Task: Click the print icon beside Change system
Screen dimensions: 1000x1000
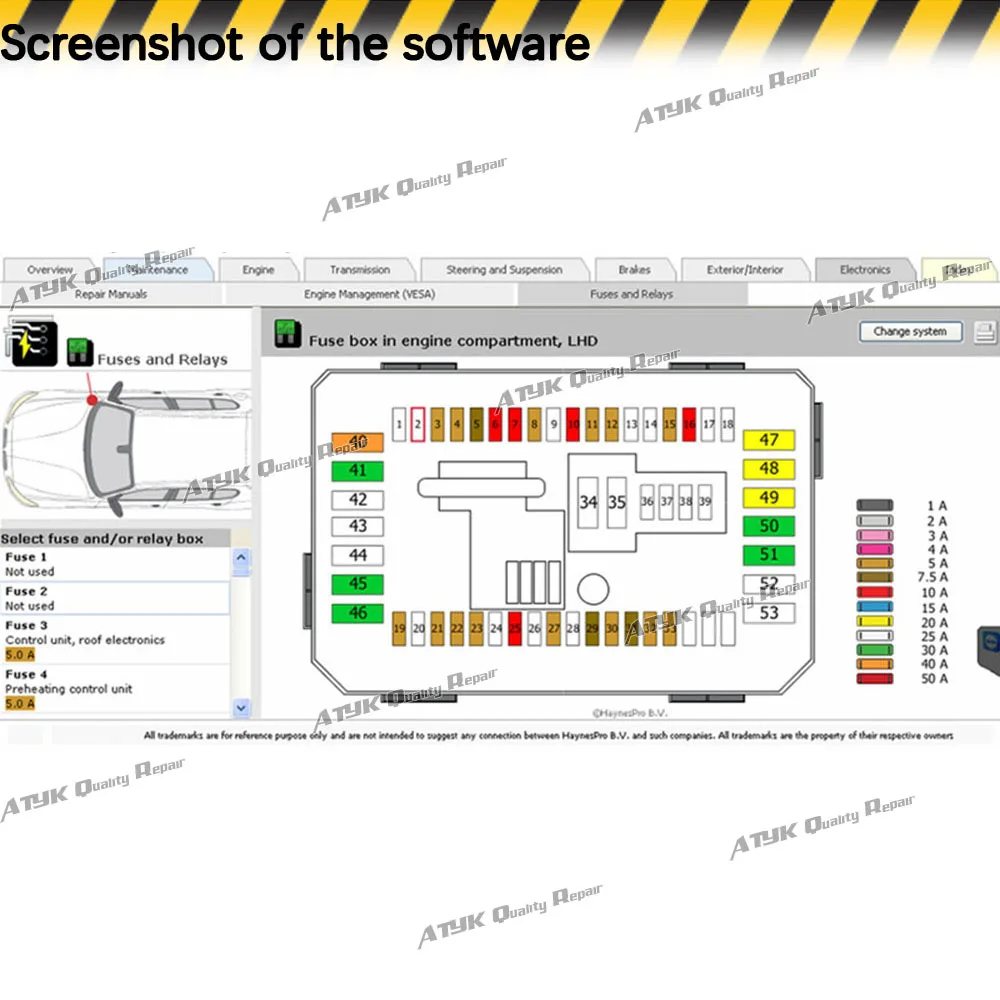Action: pyautogui.click(x=985, y=332)
